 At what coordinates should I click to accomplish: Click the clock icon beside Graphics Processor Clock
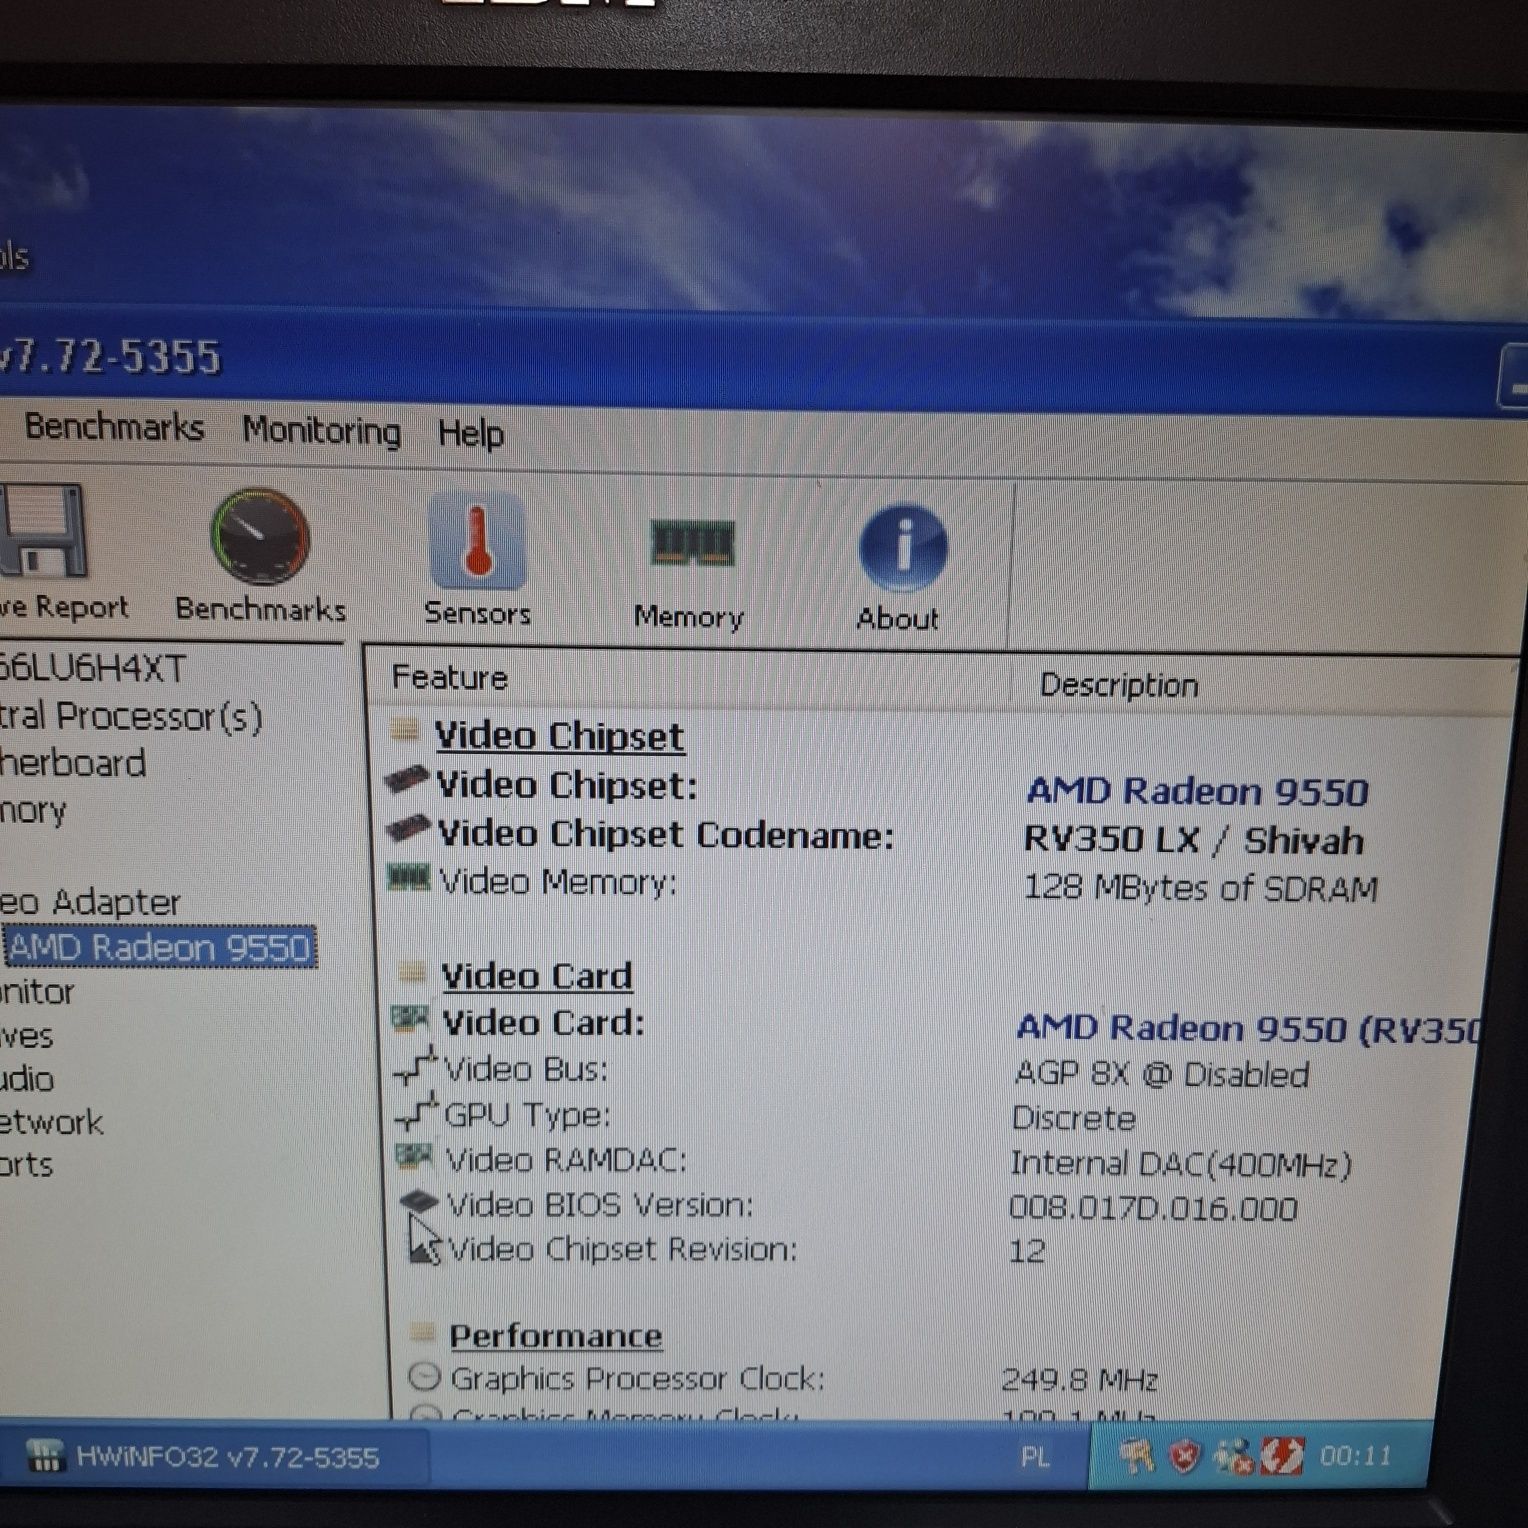point(425,1377)
